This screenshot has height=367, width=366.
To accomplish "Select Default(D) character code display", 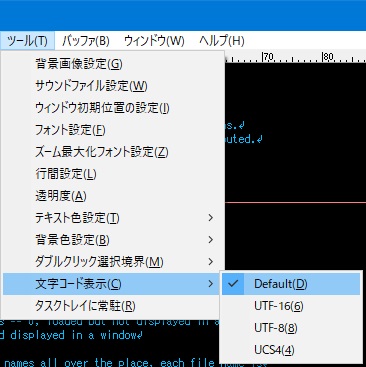I will pos(291,284).
